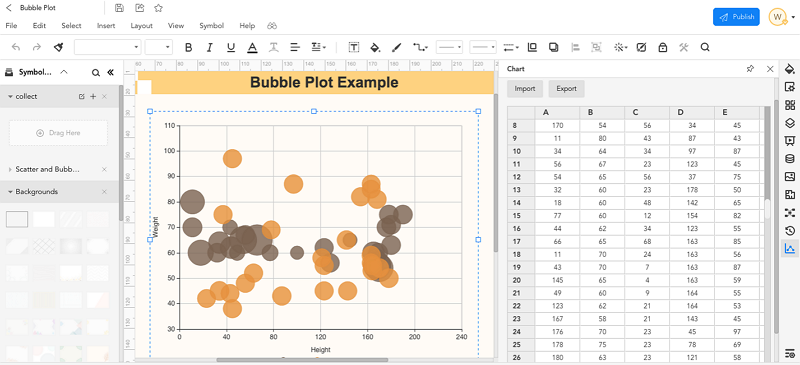The width and height of the screenshot is (800, 365).
Task: Click the Publish button
Action: point(736,17)
